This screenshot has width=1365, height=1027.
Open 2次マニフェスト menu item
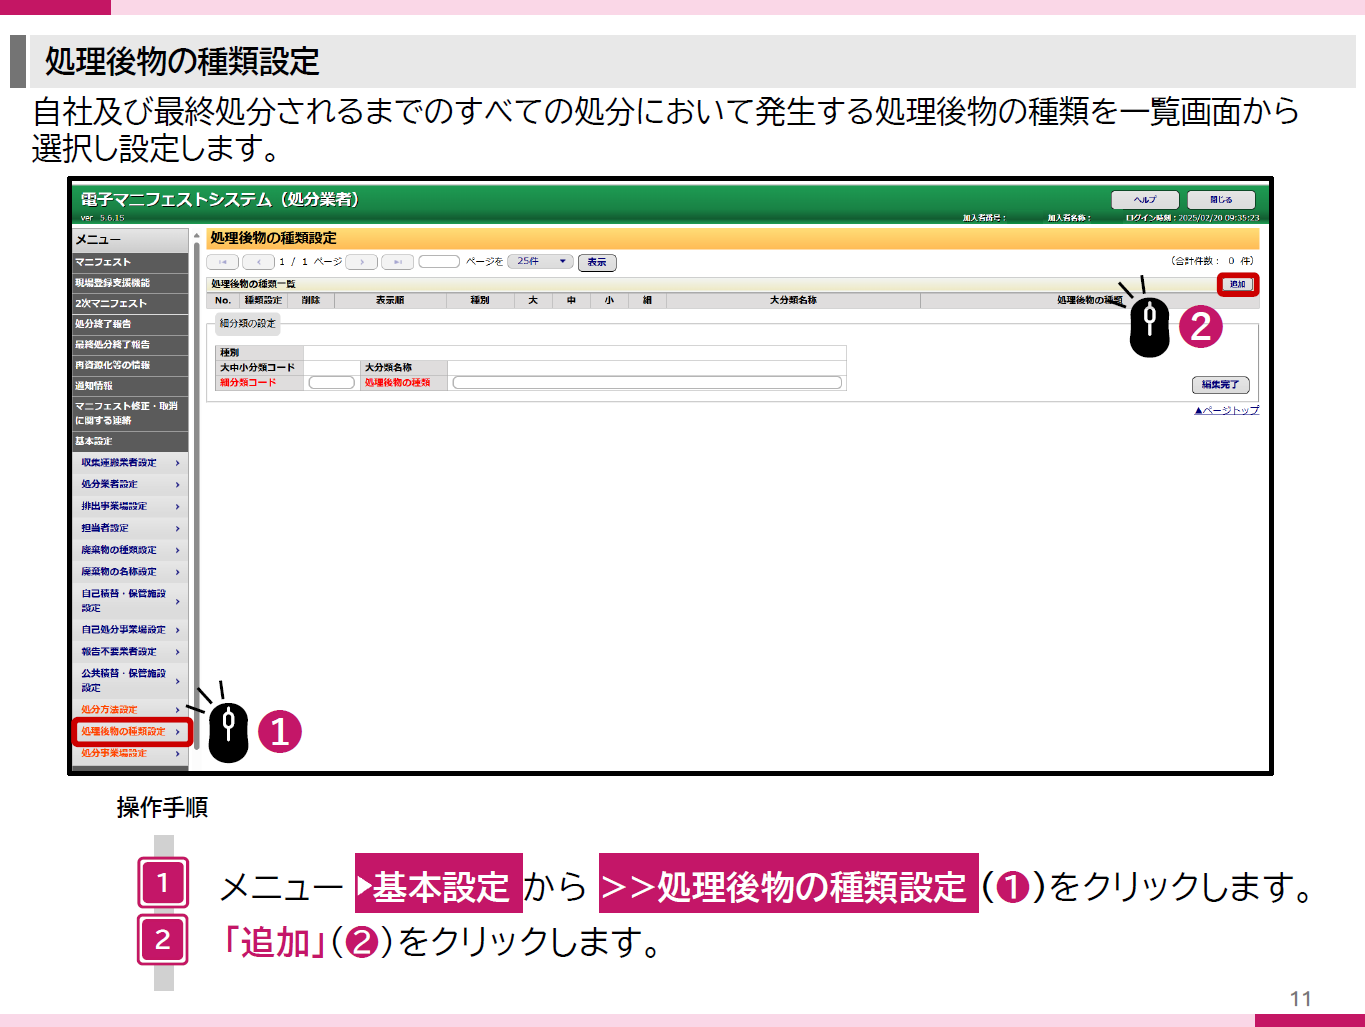pos(130,303)
